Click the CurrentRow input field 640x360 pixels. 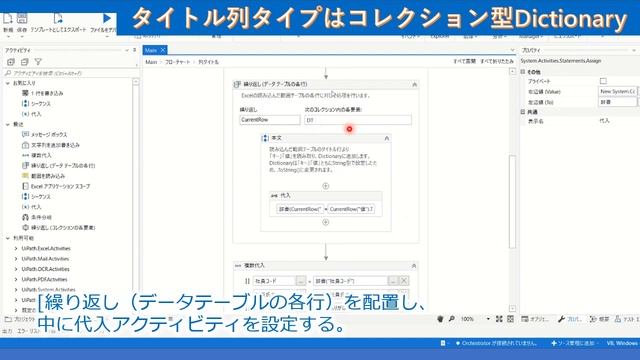click(270, 120)
